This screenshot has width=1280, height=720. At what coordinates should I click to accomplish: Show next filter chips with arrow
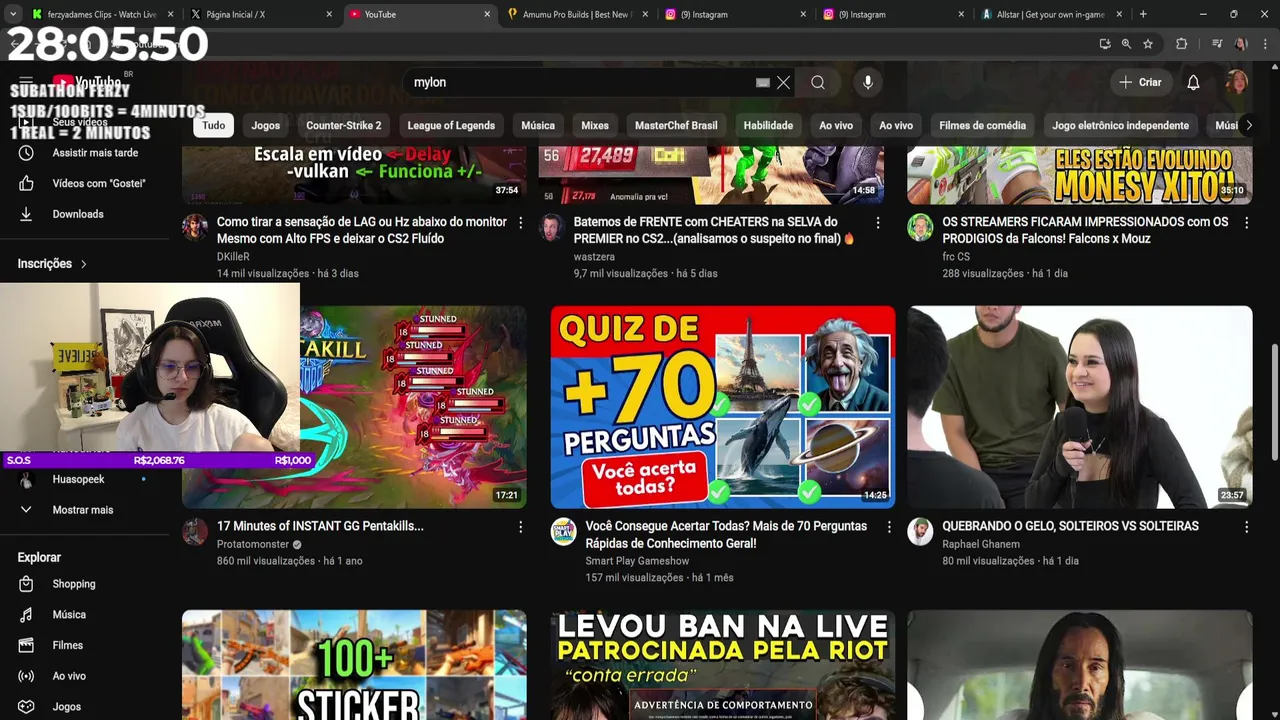[x=1248, y=125]
